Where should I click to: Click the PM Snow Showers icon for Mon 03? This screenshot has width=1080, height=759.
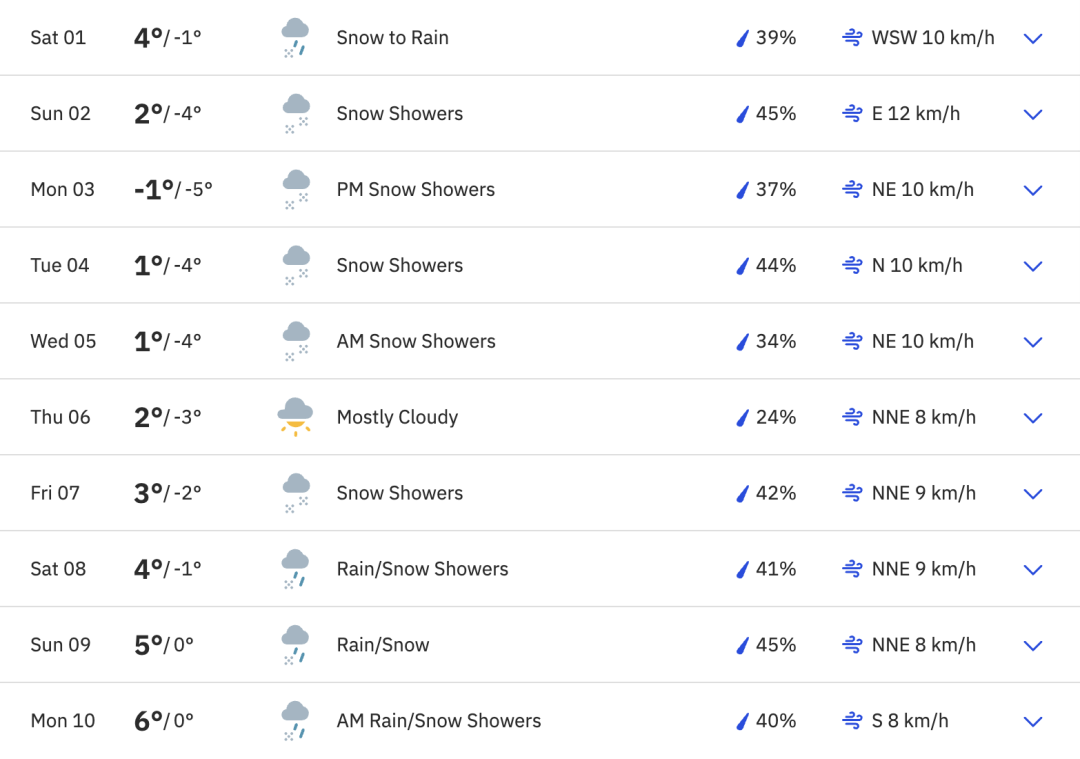point(295,189)
